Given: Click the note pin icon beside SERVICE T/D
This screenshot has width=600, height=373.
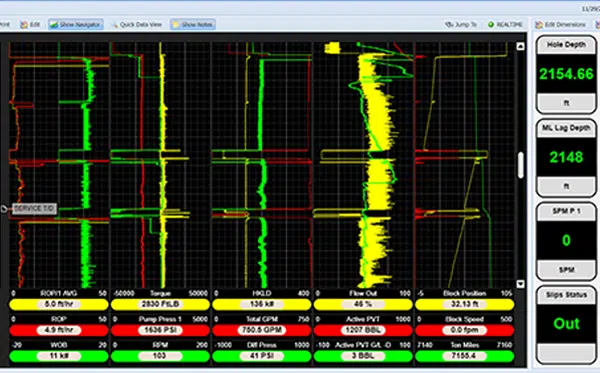Looking at the screenshot, I should 4,208.
